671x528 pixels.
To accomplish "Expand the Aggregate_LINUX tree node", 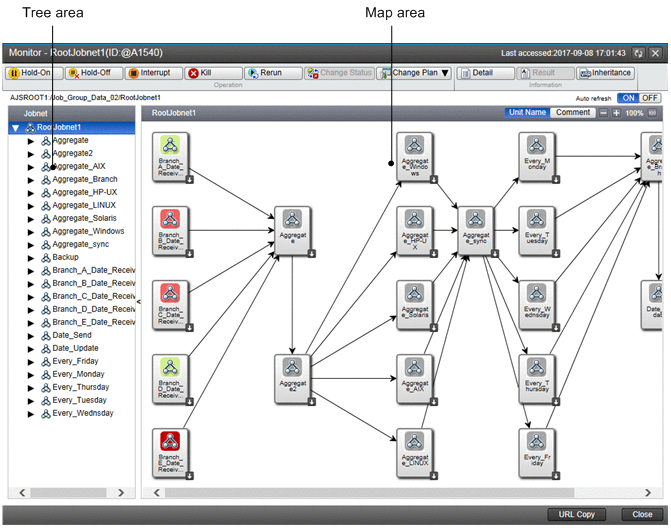I will (31, 206).
